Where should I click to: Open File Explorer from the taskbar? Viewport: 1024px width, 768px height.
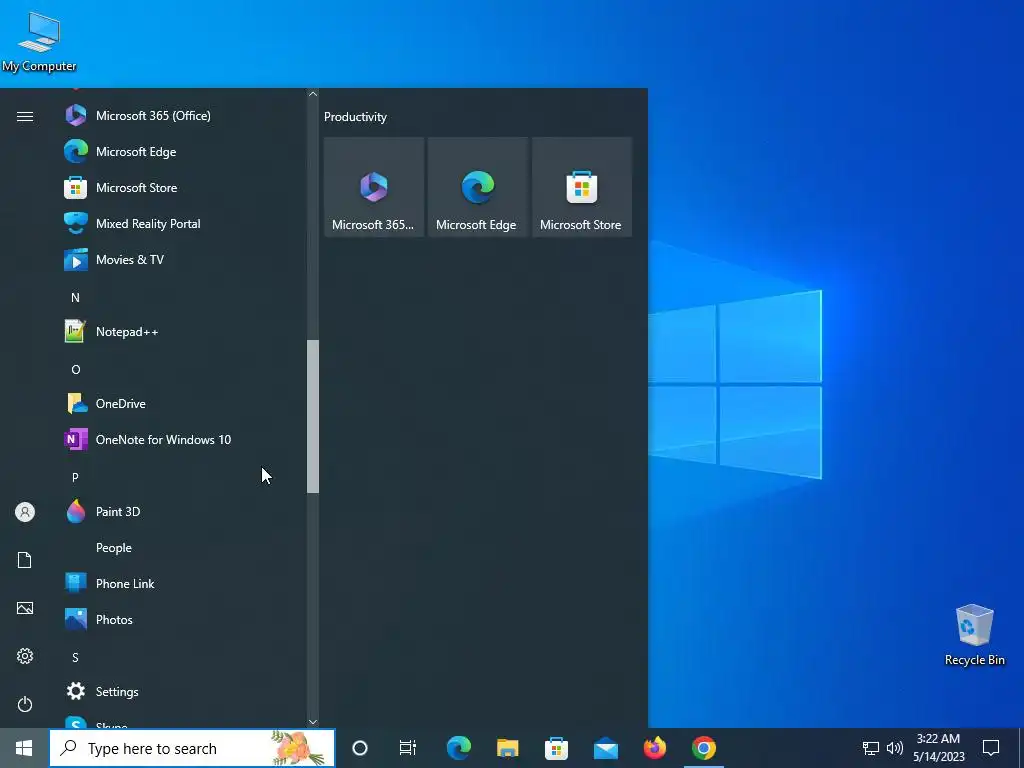point(507,748)
